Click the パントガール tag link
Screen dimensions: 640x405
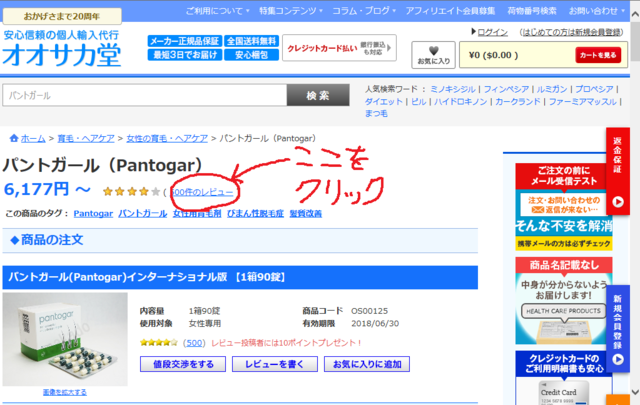[142, 214]
